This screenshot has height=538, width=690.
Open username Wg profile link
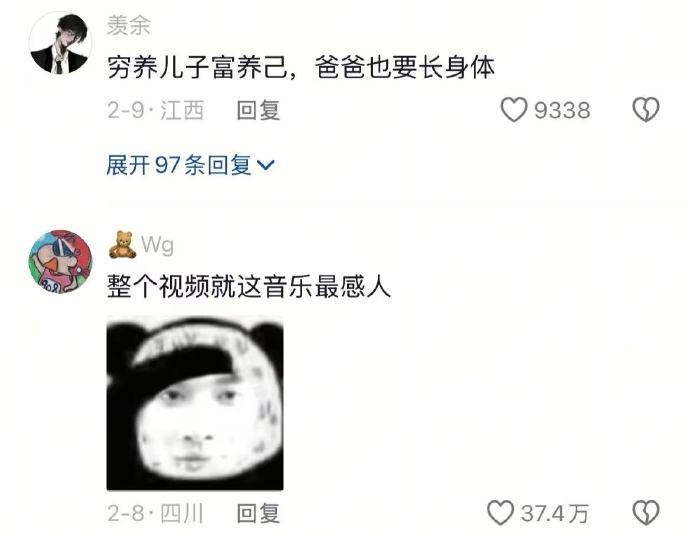click(x=158, y=245)
